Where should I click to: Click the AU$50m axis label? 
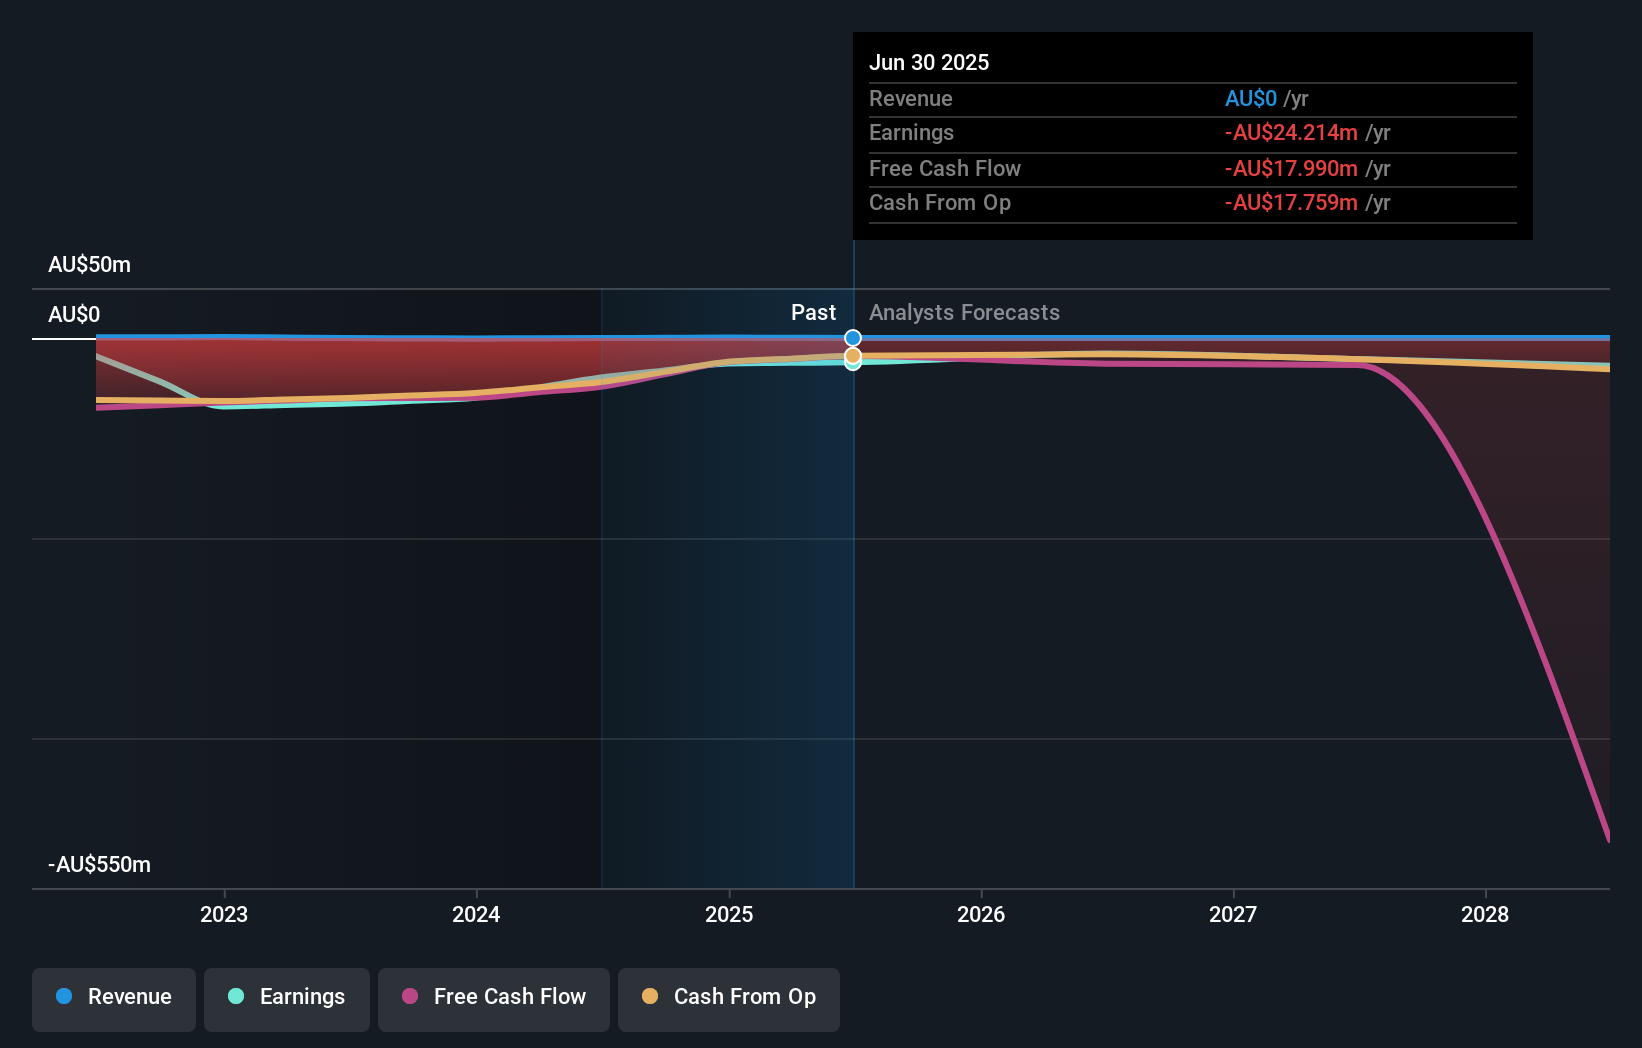point(90,264)
